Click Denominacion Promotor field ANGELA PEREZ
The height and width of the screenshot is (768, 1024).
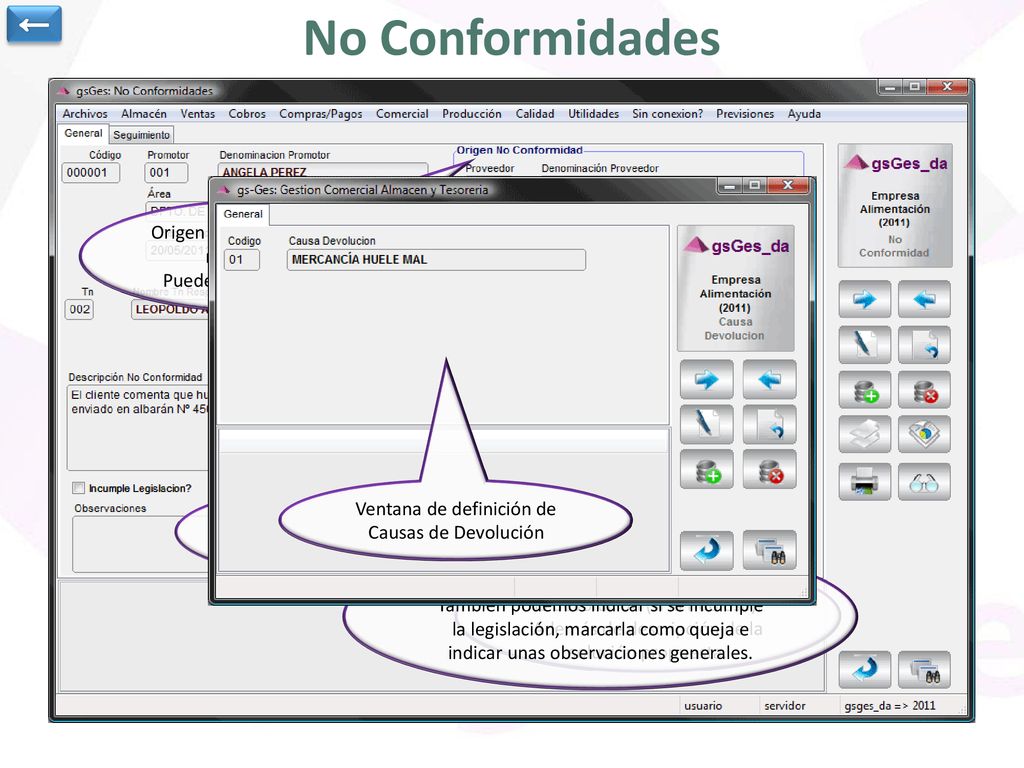coord(323,170)
